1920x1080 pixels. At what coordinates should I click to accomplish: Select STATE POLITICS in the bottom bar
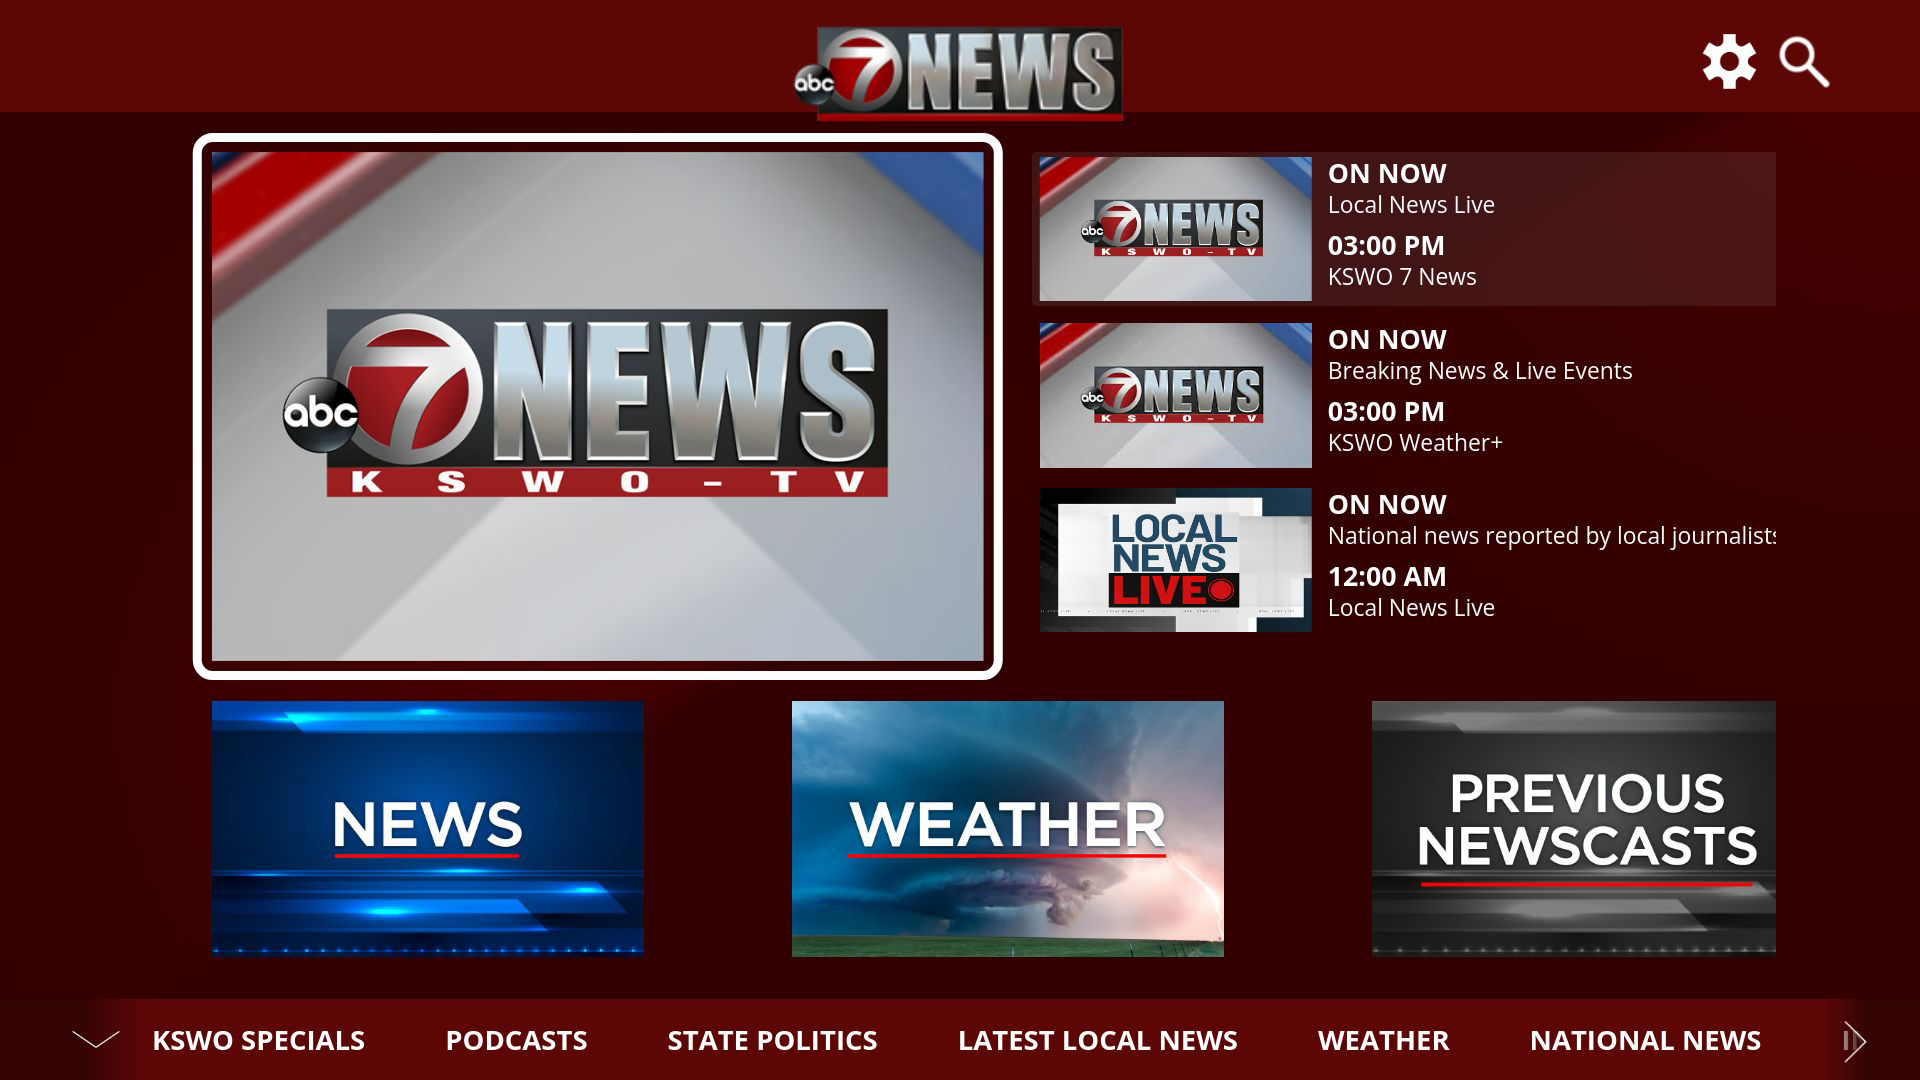[x=771, y=1041]
